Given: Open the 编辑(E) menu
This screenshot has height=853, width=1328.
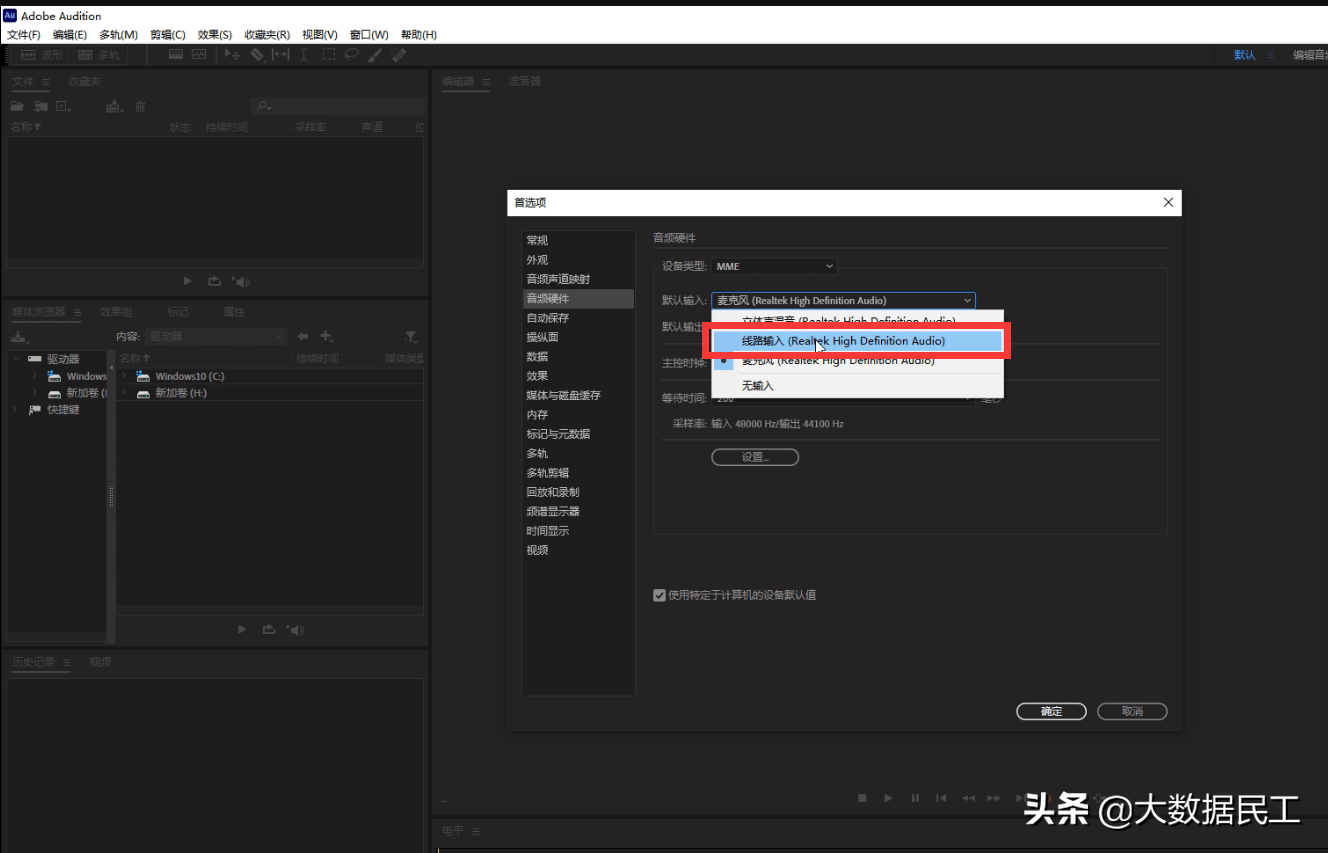Looking at the screenshot, I should click(x=70, y=35).
